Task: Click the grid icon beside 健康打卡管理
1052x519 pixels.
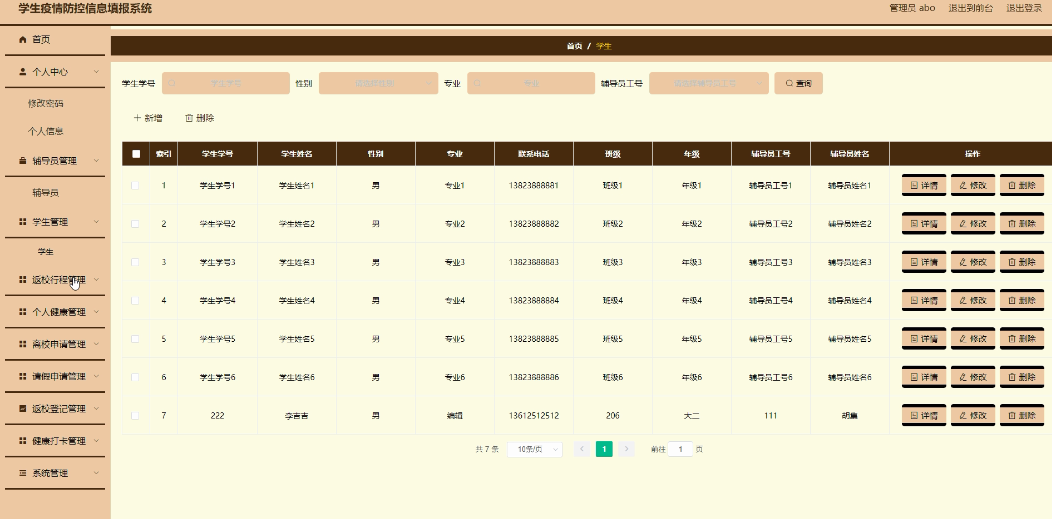Action: pos(22,441)
